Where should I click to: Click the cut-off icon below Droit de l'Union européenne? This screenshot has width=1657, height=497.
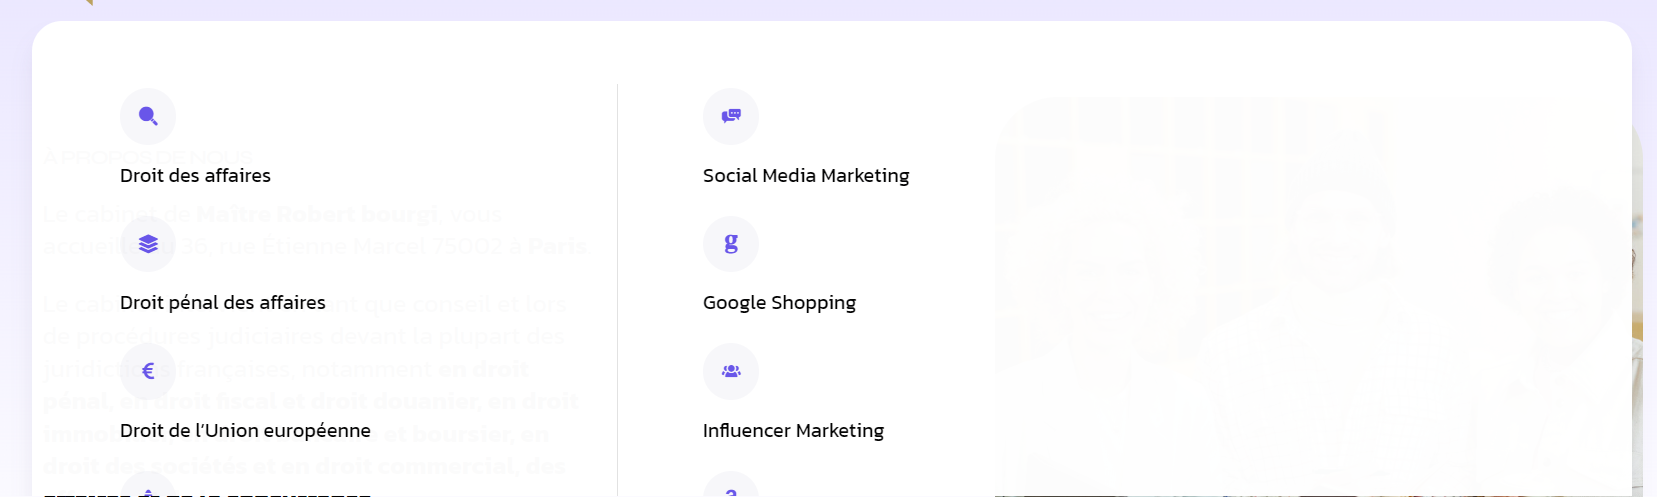(x=148, y=485)
